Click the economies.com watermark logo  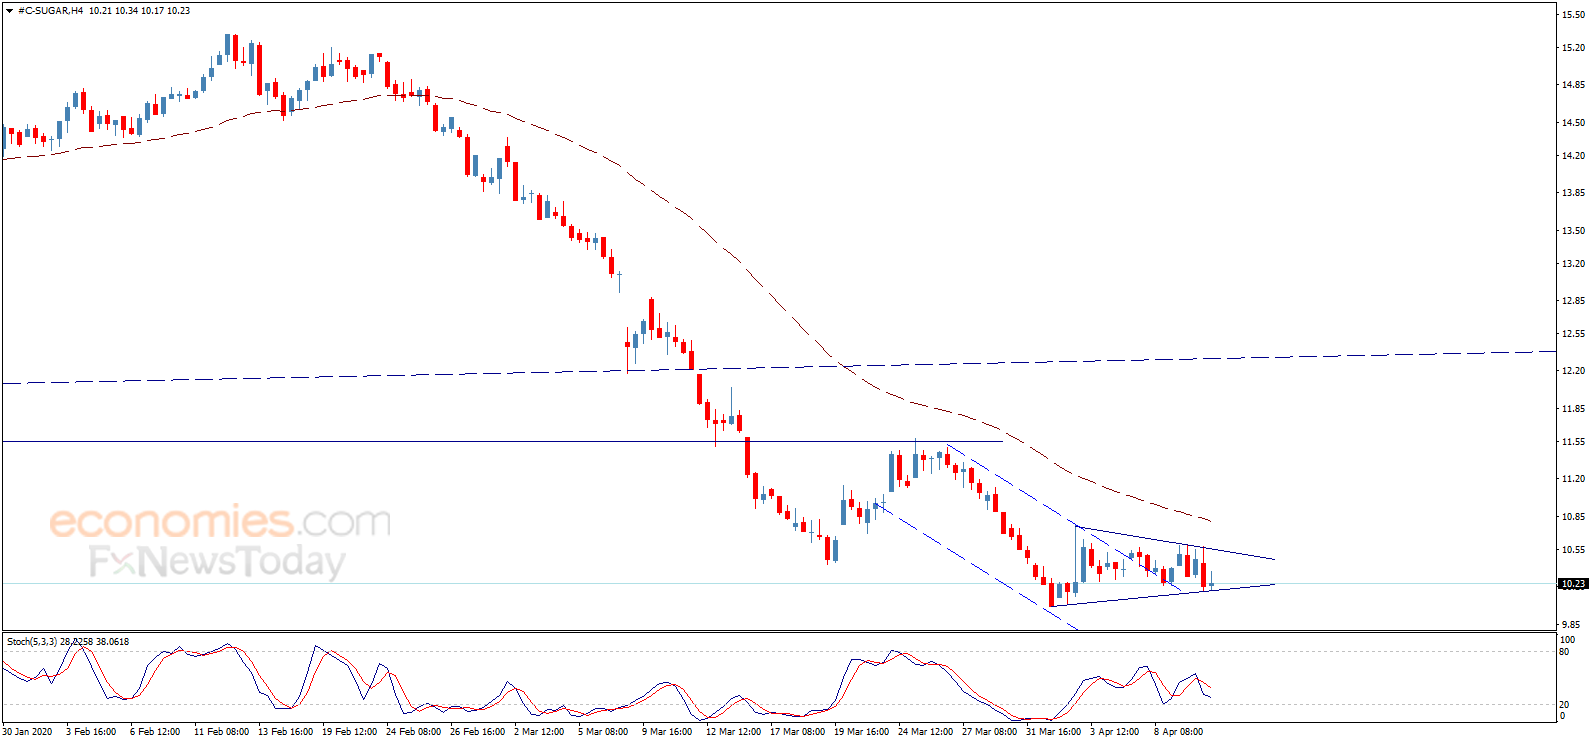click(220, 522)
